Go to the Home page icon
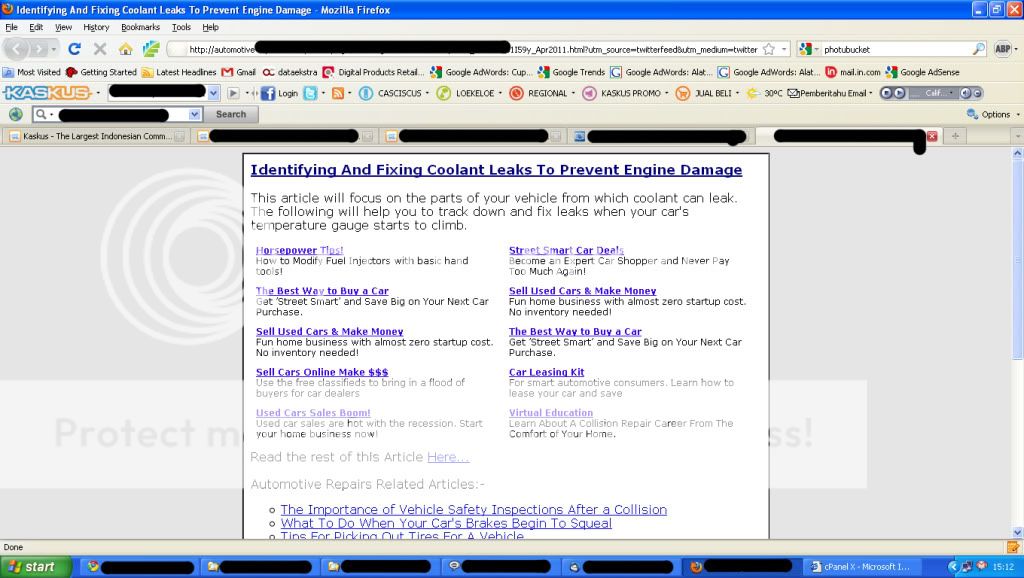The image size is (1024, 578). 125,49
